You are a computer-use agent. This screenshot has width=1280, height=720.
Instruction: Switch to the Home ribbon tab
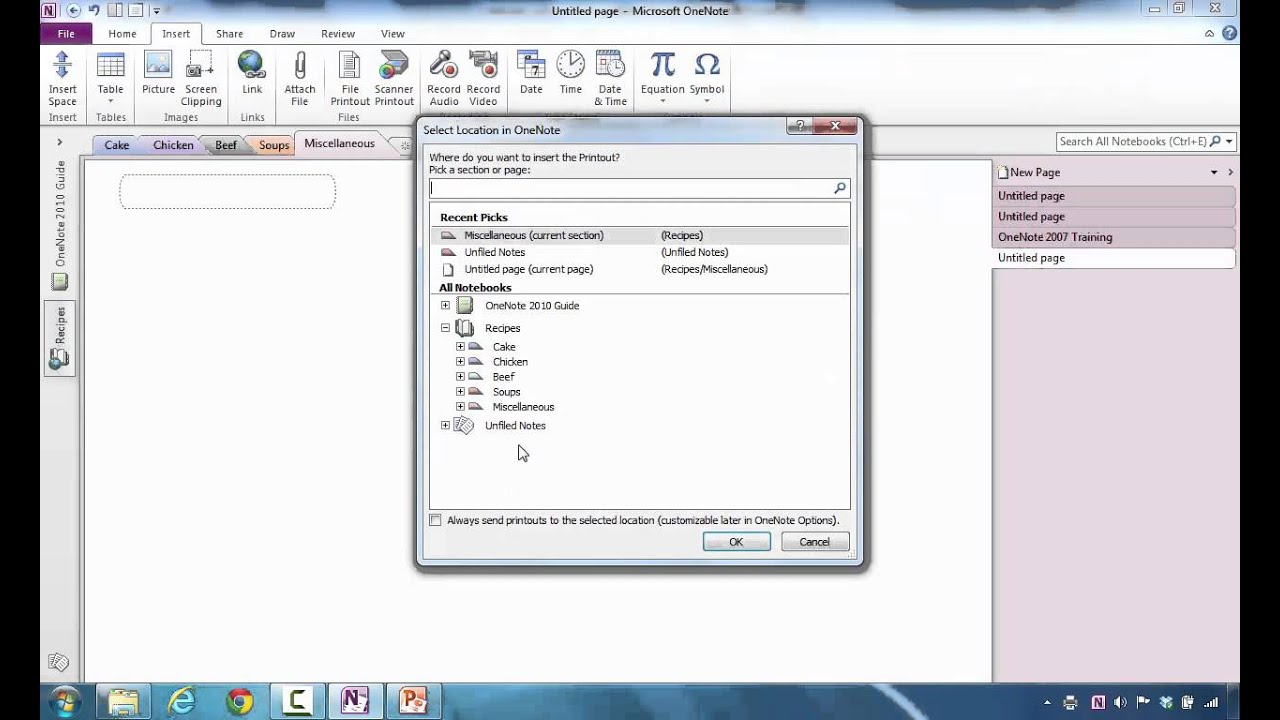(122, 33)
